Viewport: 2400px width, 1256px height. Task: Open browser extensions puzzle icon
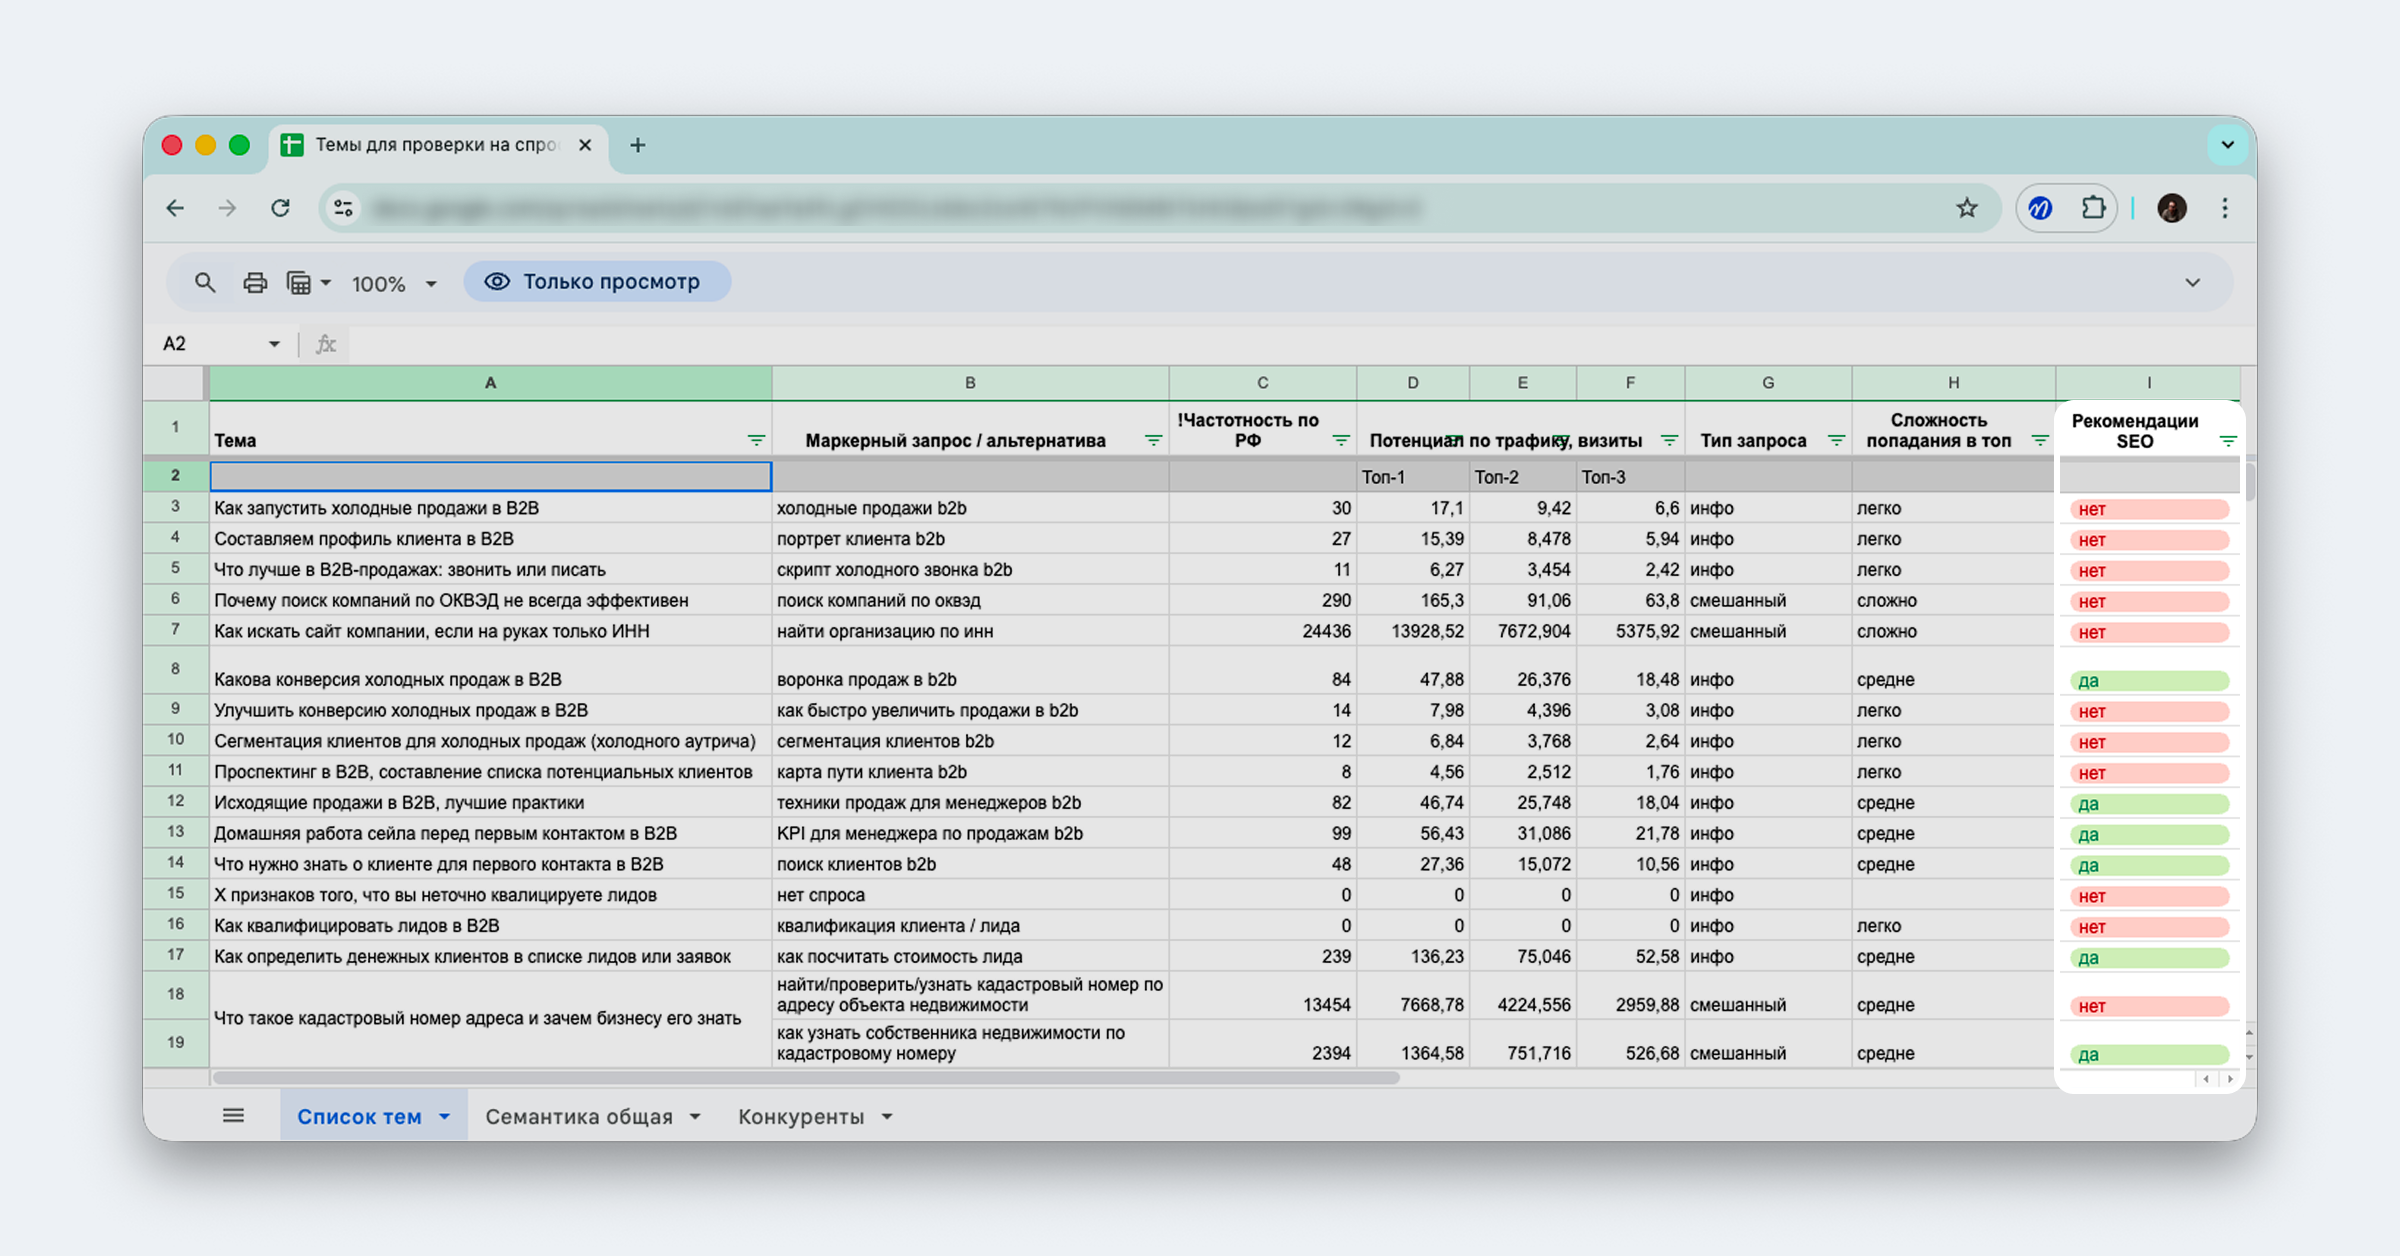point(2092,208)
